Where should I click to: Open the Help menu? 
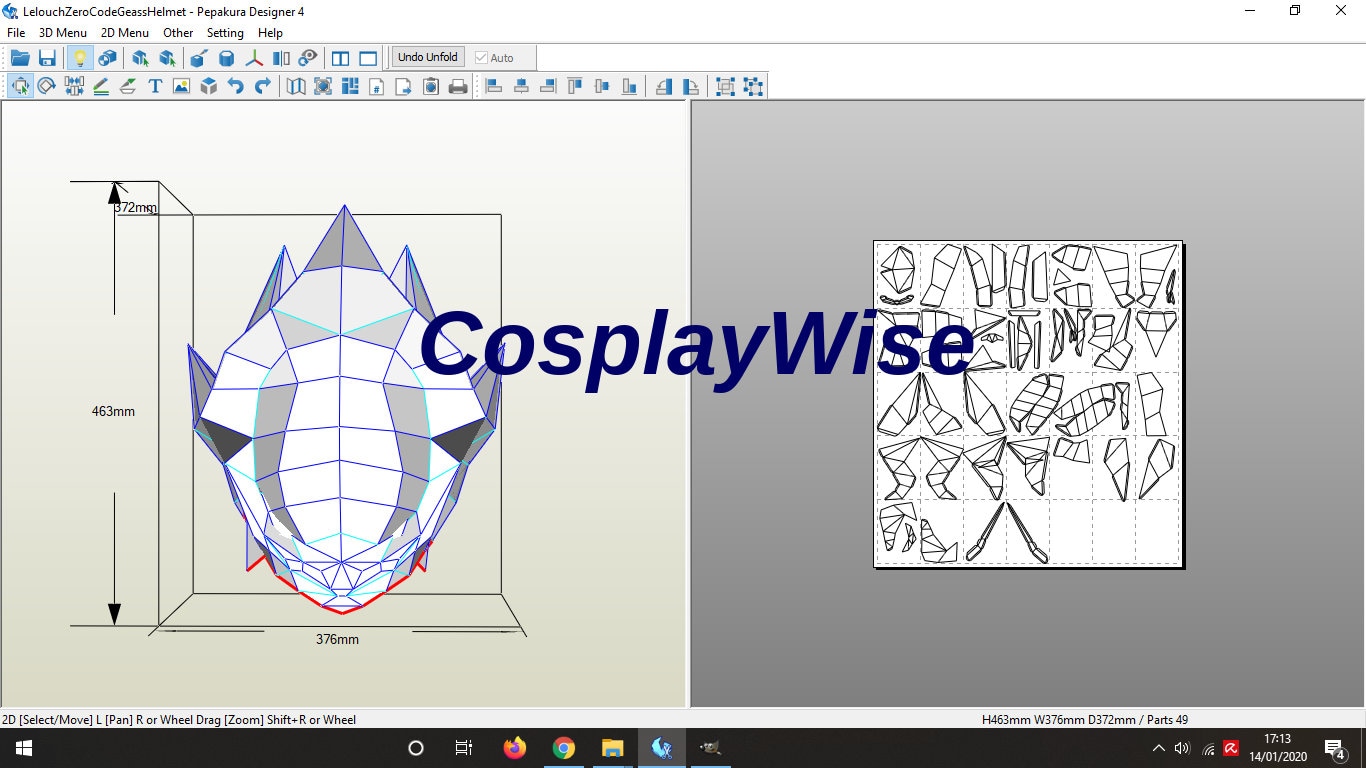coord(270,33)
